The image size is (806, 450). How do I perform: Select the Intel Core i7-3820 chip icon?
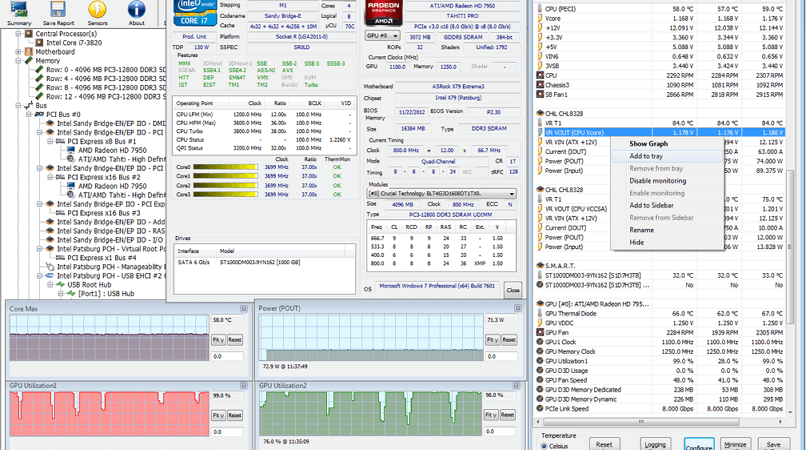pyautogui.click(x=40, y=43)
